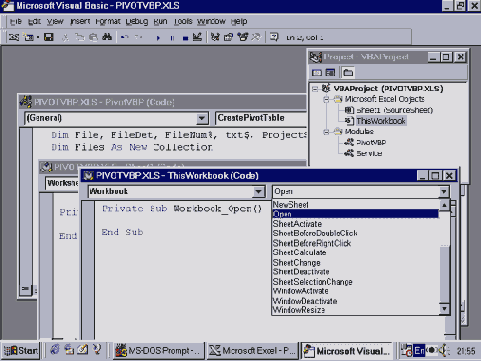Click the Copy icon in toolbar

click(x=80, y=37)
